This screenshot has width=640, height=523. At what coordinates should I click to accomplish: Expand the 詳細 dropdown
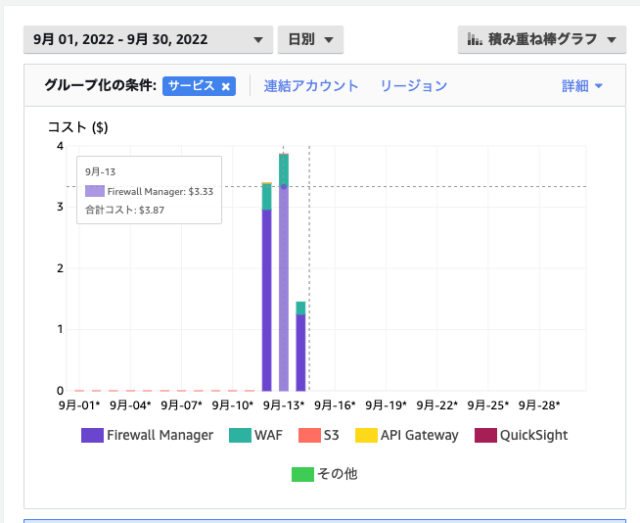(x=582, y=86)
